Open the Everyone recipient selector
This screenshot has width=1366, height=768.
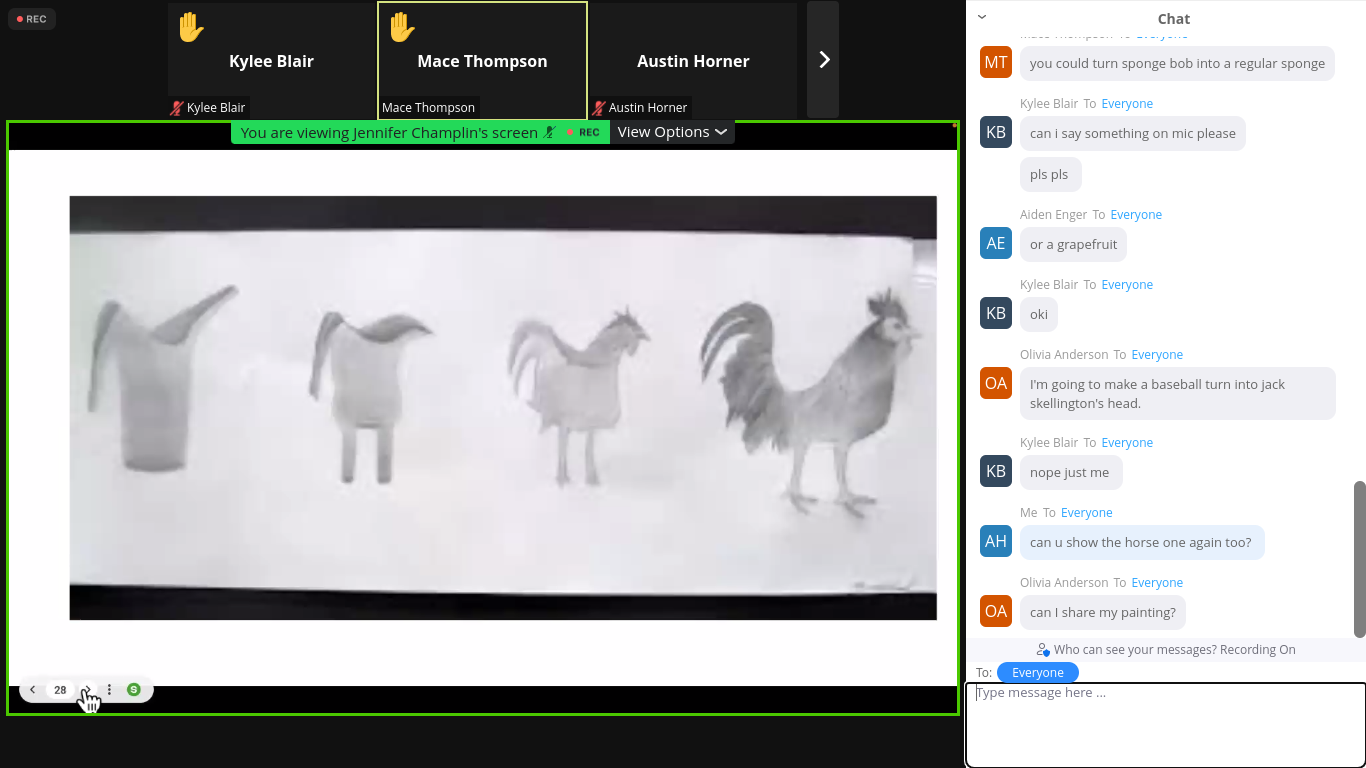[x=1038, y=673]
